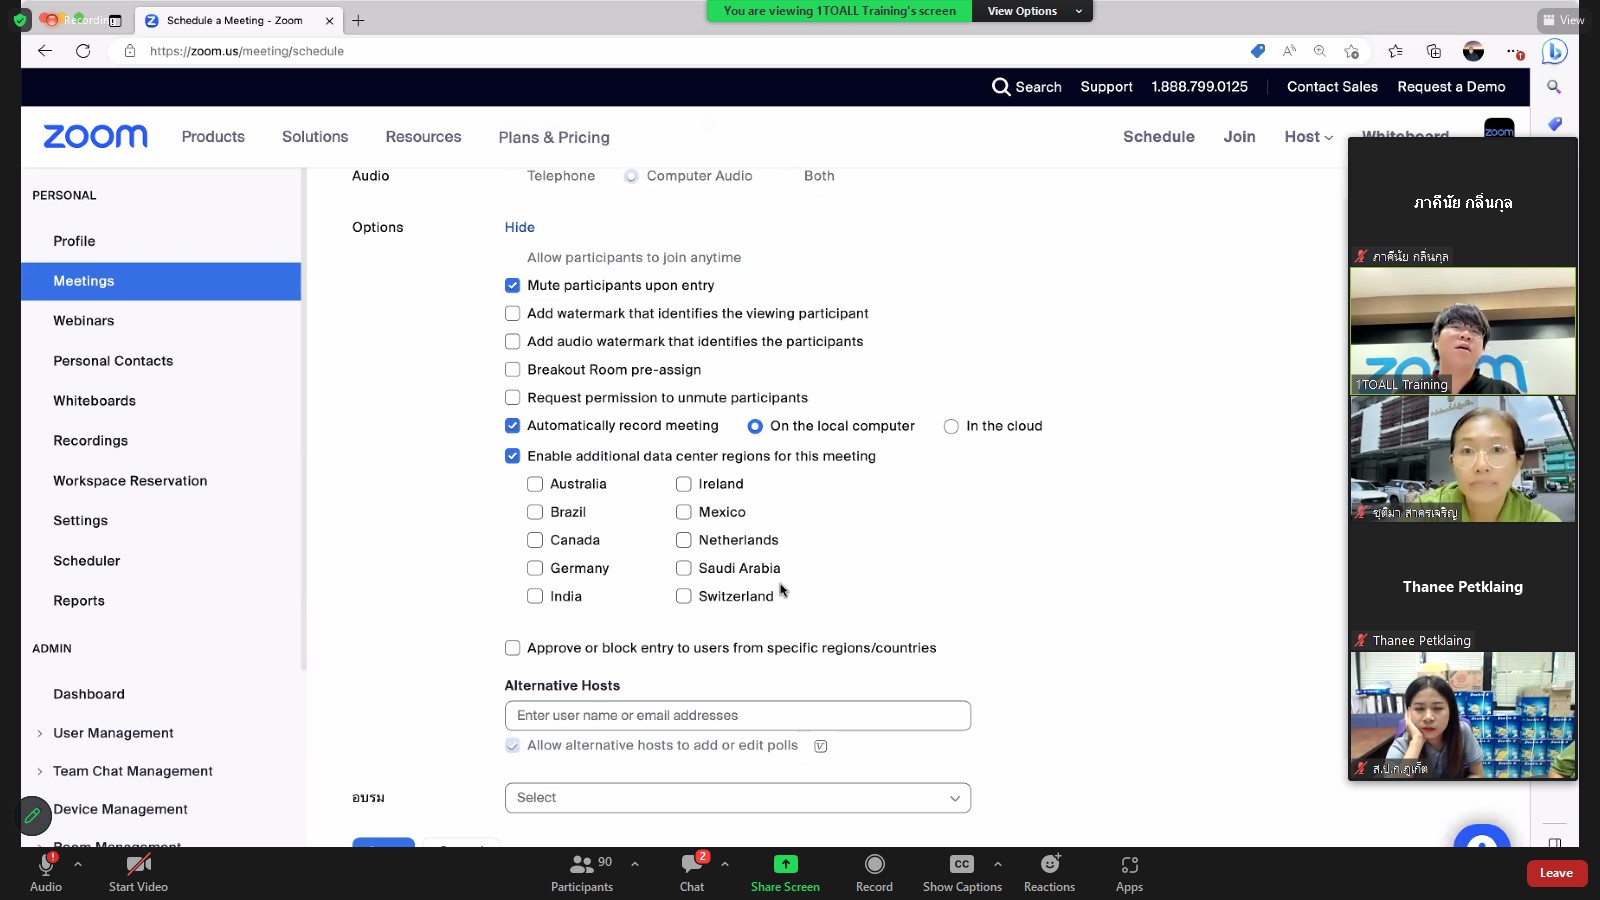The height and width of the screenshot is (900, 1600).
Task: Open the Chat options caret arrow
Action: 724,864
